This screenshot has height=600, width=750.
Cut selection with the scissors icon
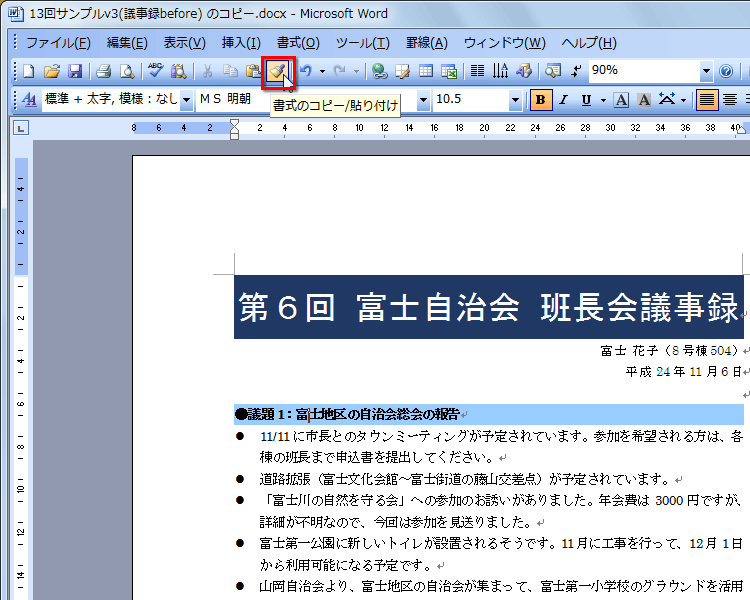point(207,72)
